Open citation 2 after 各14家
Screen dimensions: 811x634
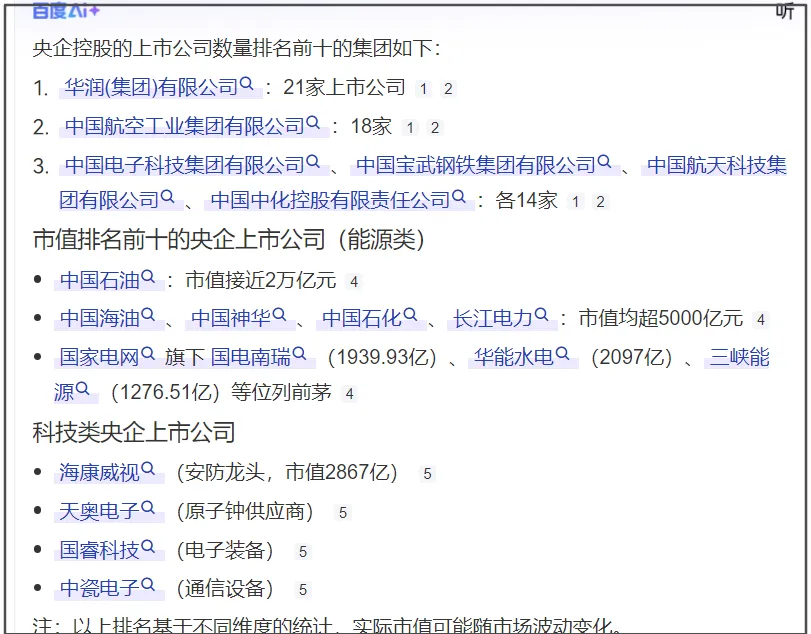[x=600, y=202]
